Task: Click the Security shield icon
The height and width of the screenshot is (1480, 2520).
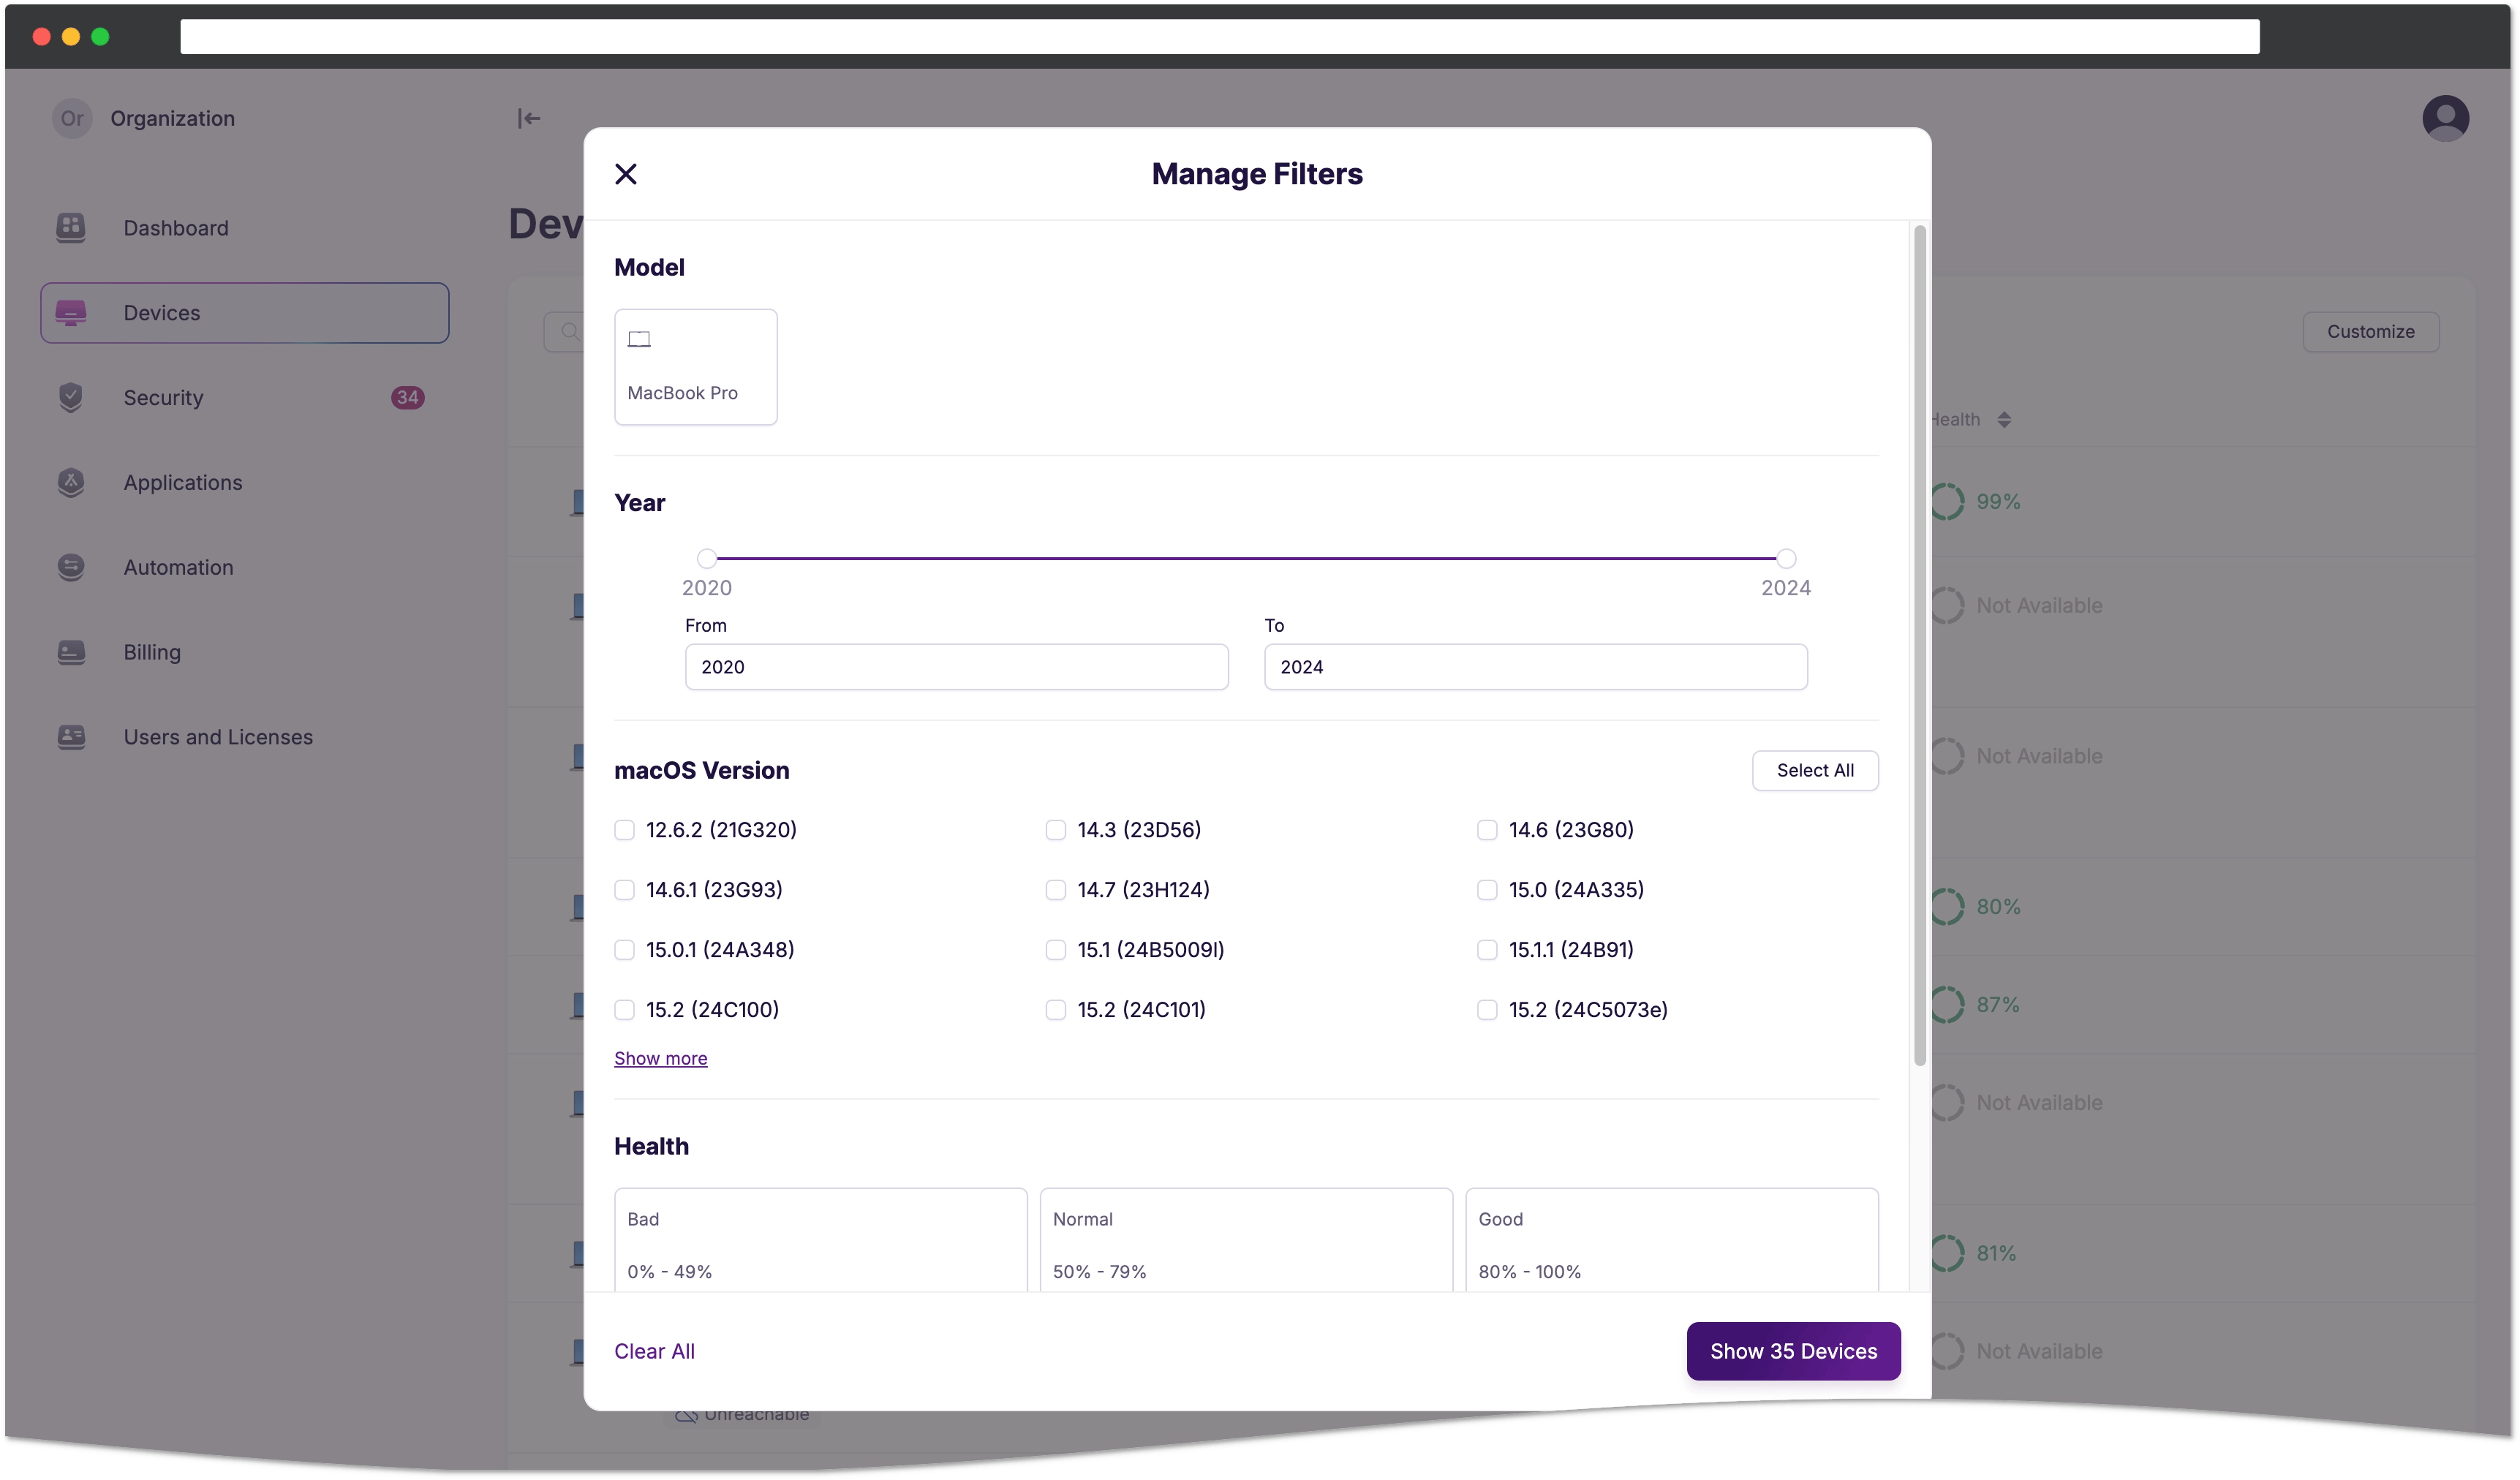Action: [x=71, y=397]
